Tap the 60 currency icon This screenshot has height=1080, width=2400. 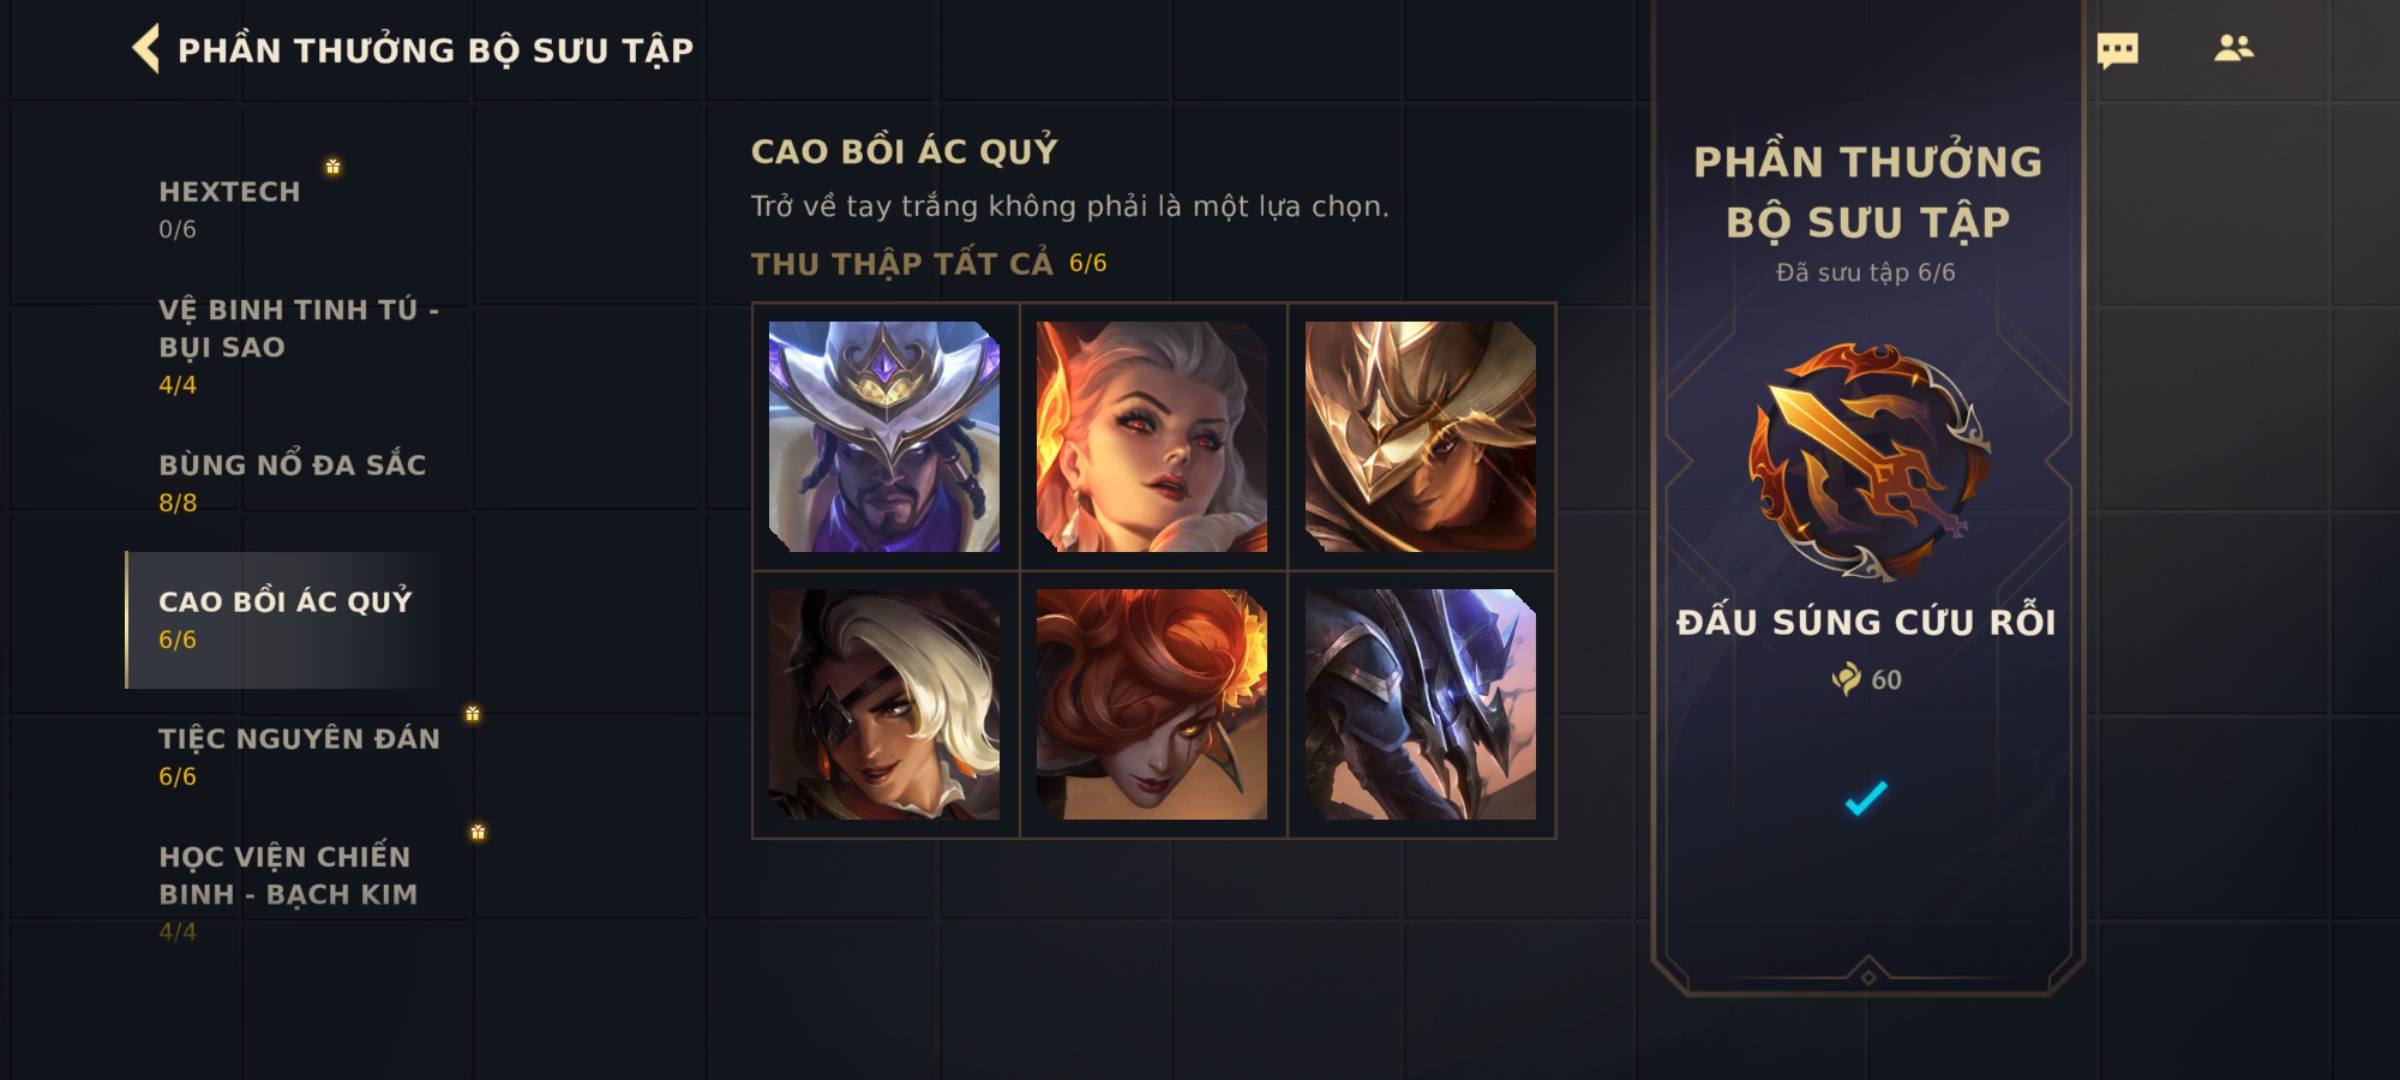[1846, 679]
